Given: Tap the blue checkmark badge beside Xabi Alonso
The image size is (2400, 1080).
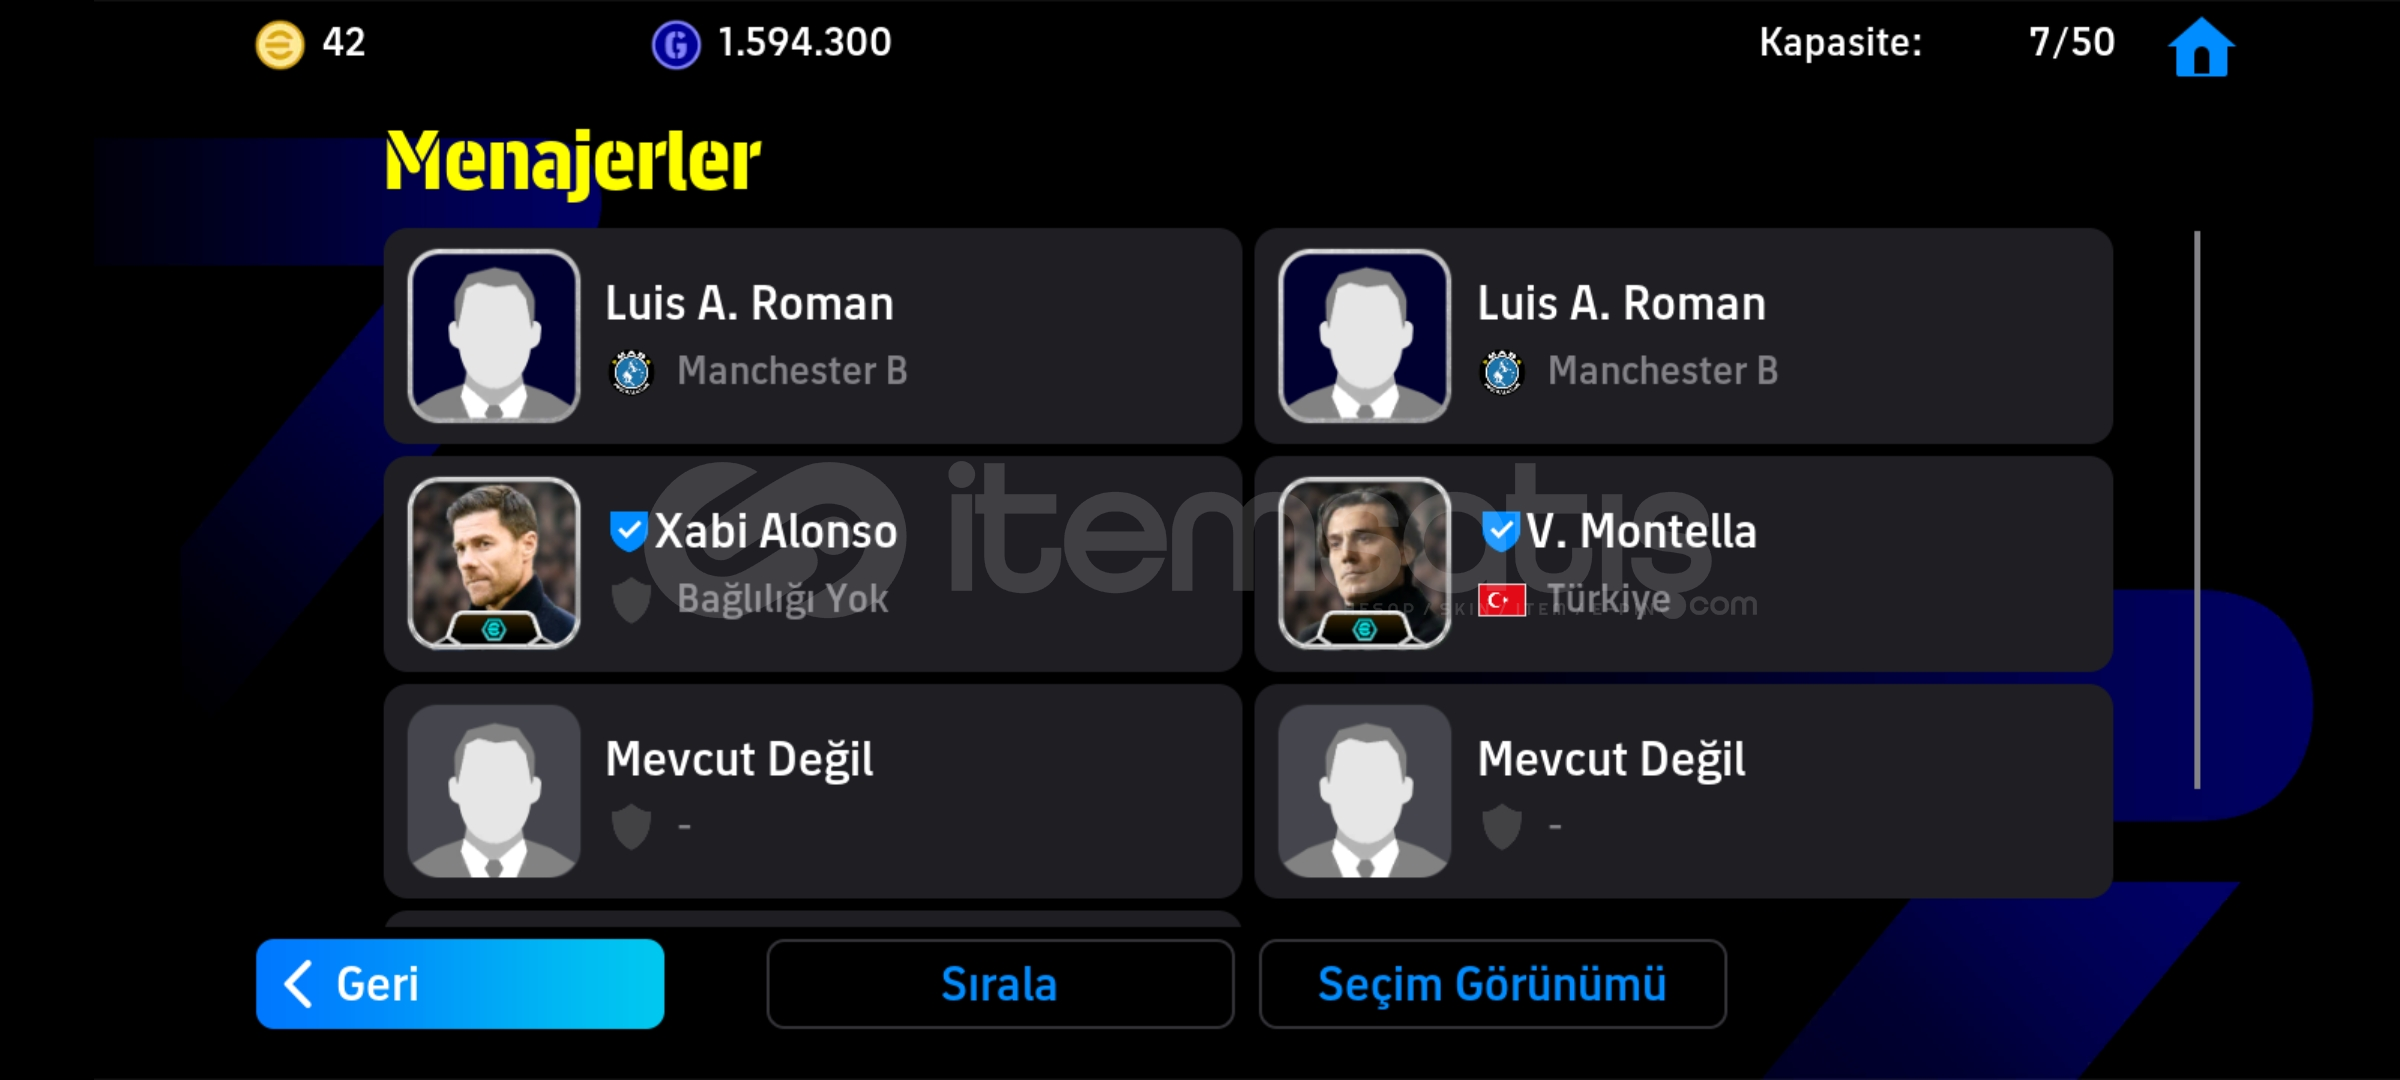Looking at the screenshot, I should point(629,531).
